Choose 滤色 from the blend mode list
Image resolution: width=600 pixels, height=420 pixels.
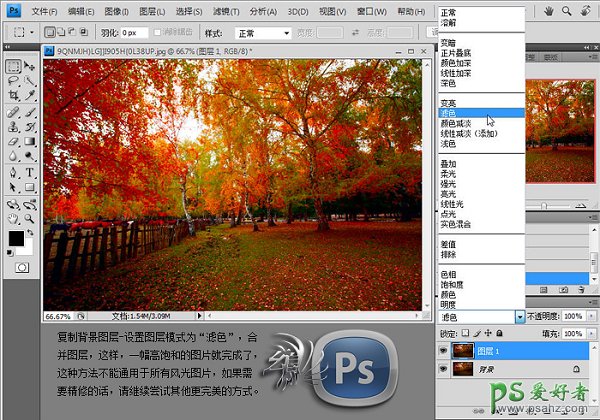448,113
